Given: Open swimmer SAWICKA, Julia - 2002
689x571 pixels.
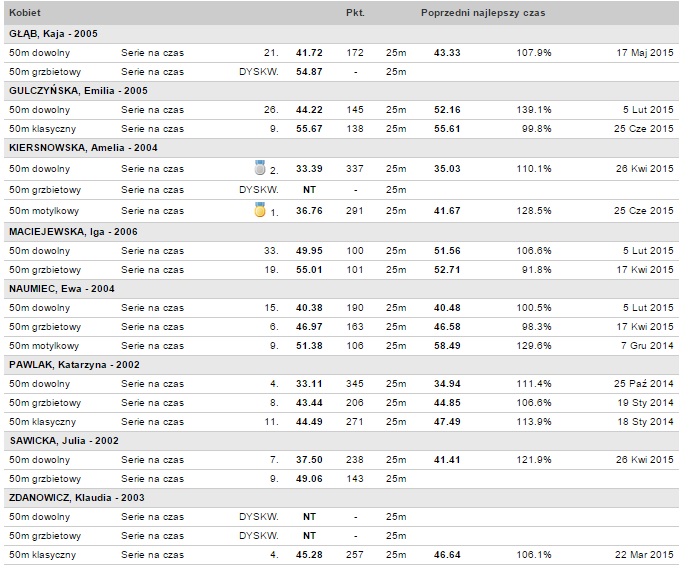Looking at the screenshot, I should (x=64, y=441).
